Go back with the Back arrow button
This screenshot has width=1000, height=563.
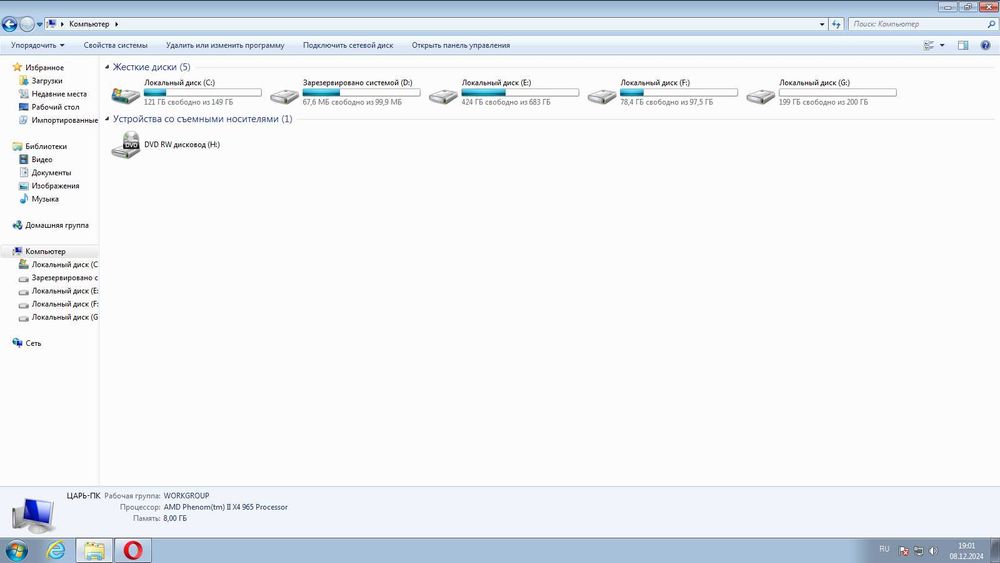click(x=10, y=24)
